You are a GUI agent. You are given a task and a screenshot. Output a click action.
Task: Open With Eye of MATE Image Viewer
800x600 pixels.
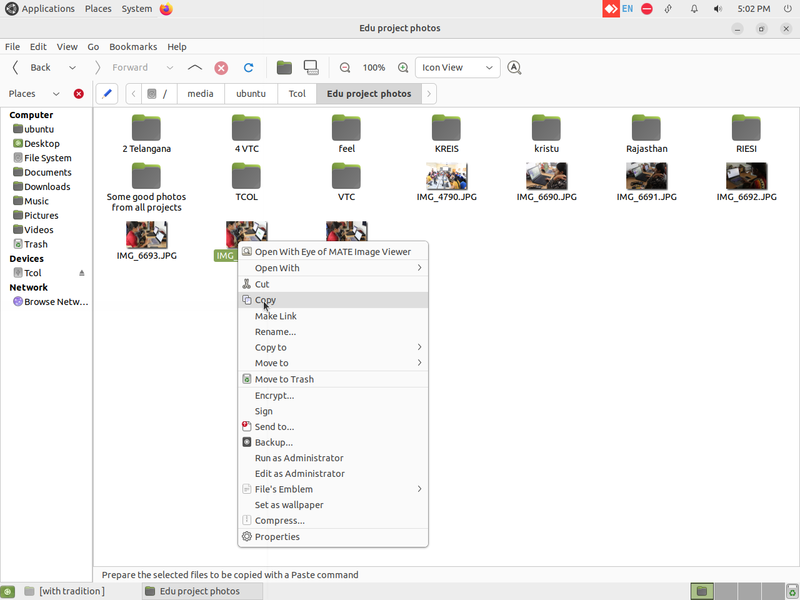tap(333, 252)
